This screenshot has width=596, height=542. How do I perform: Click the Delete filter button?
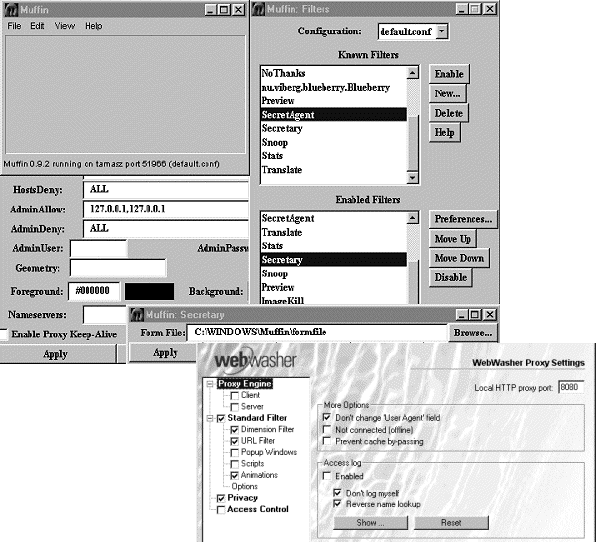click(449, 113)
